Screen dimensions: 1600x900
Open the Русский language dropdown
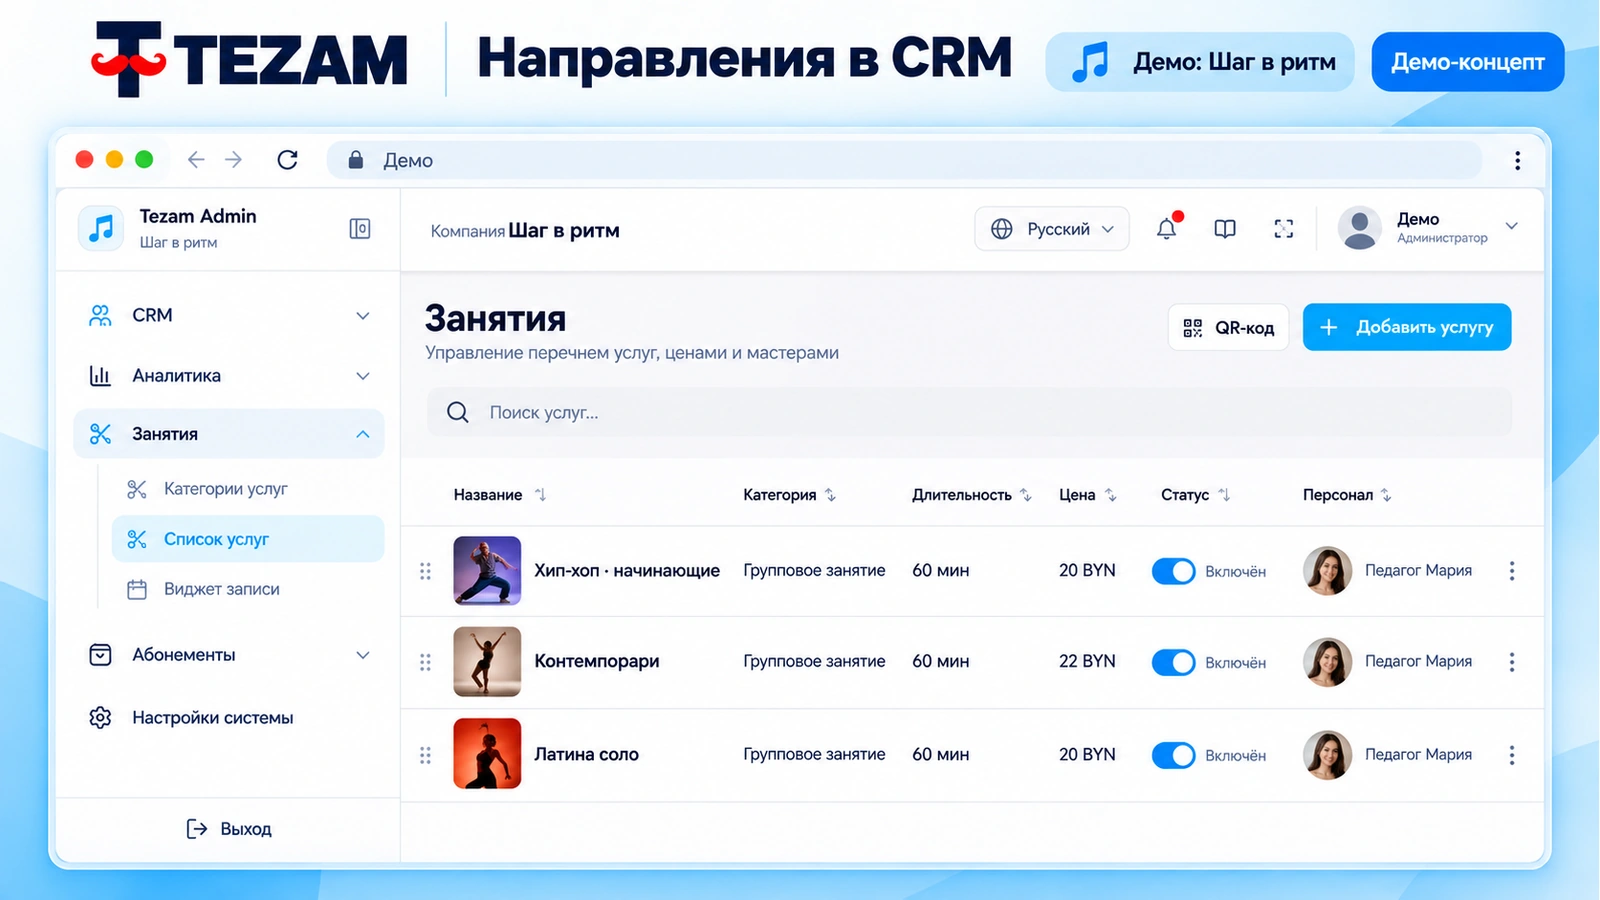(1052, 229)
